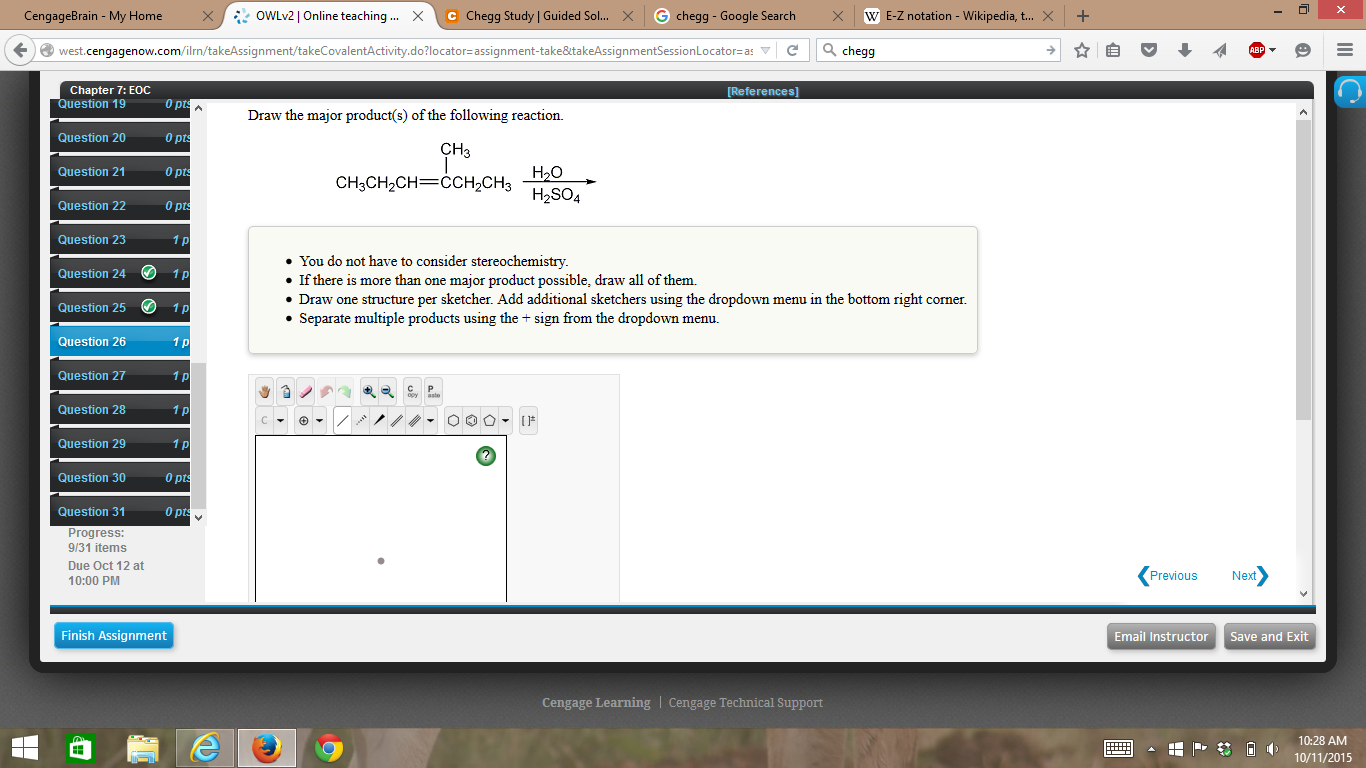Click the undo arrow in sketcher

click(326, 392)
